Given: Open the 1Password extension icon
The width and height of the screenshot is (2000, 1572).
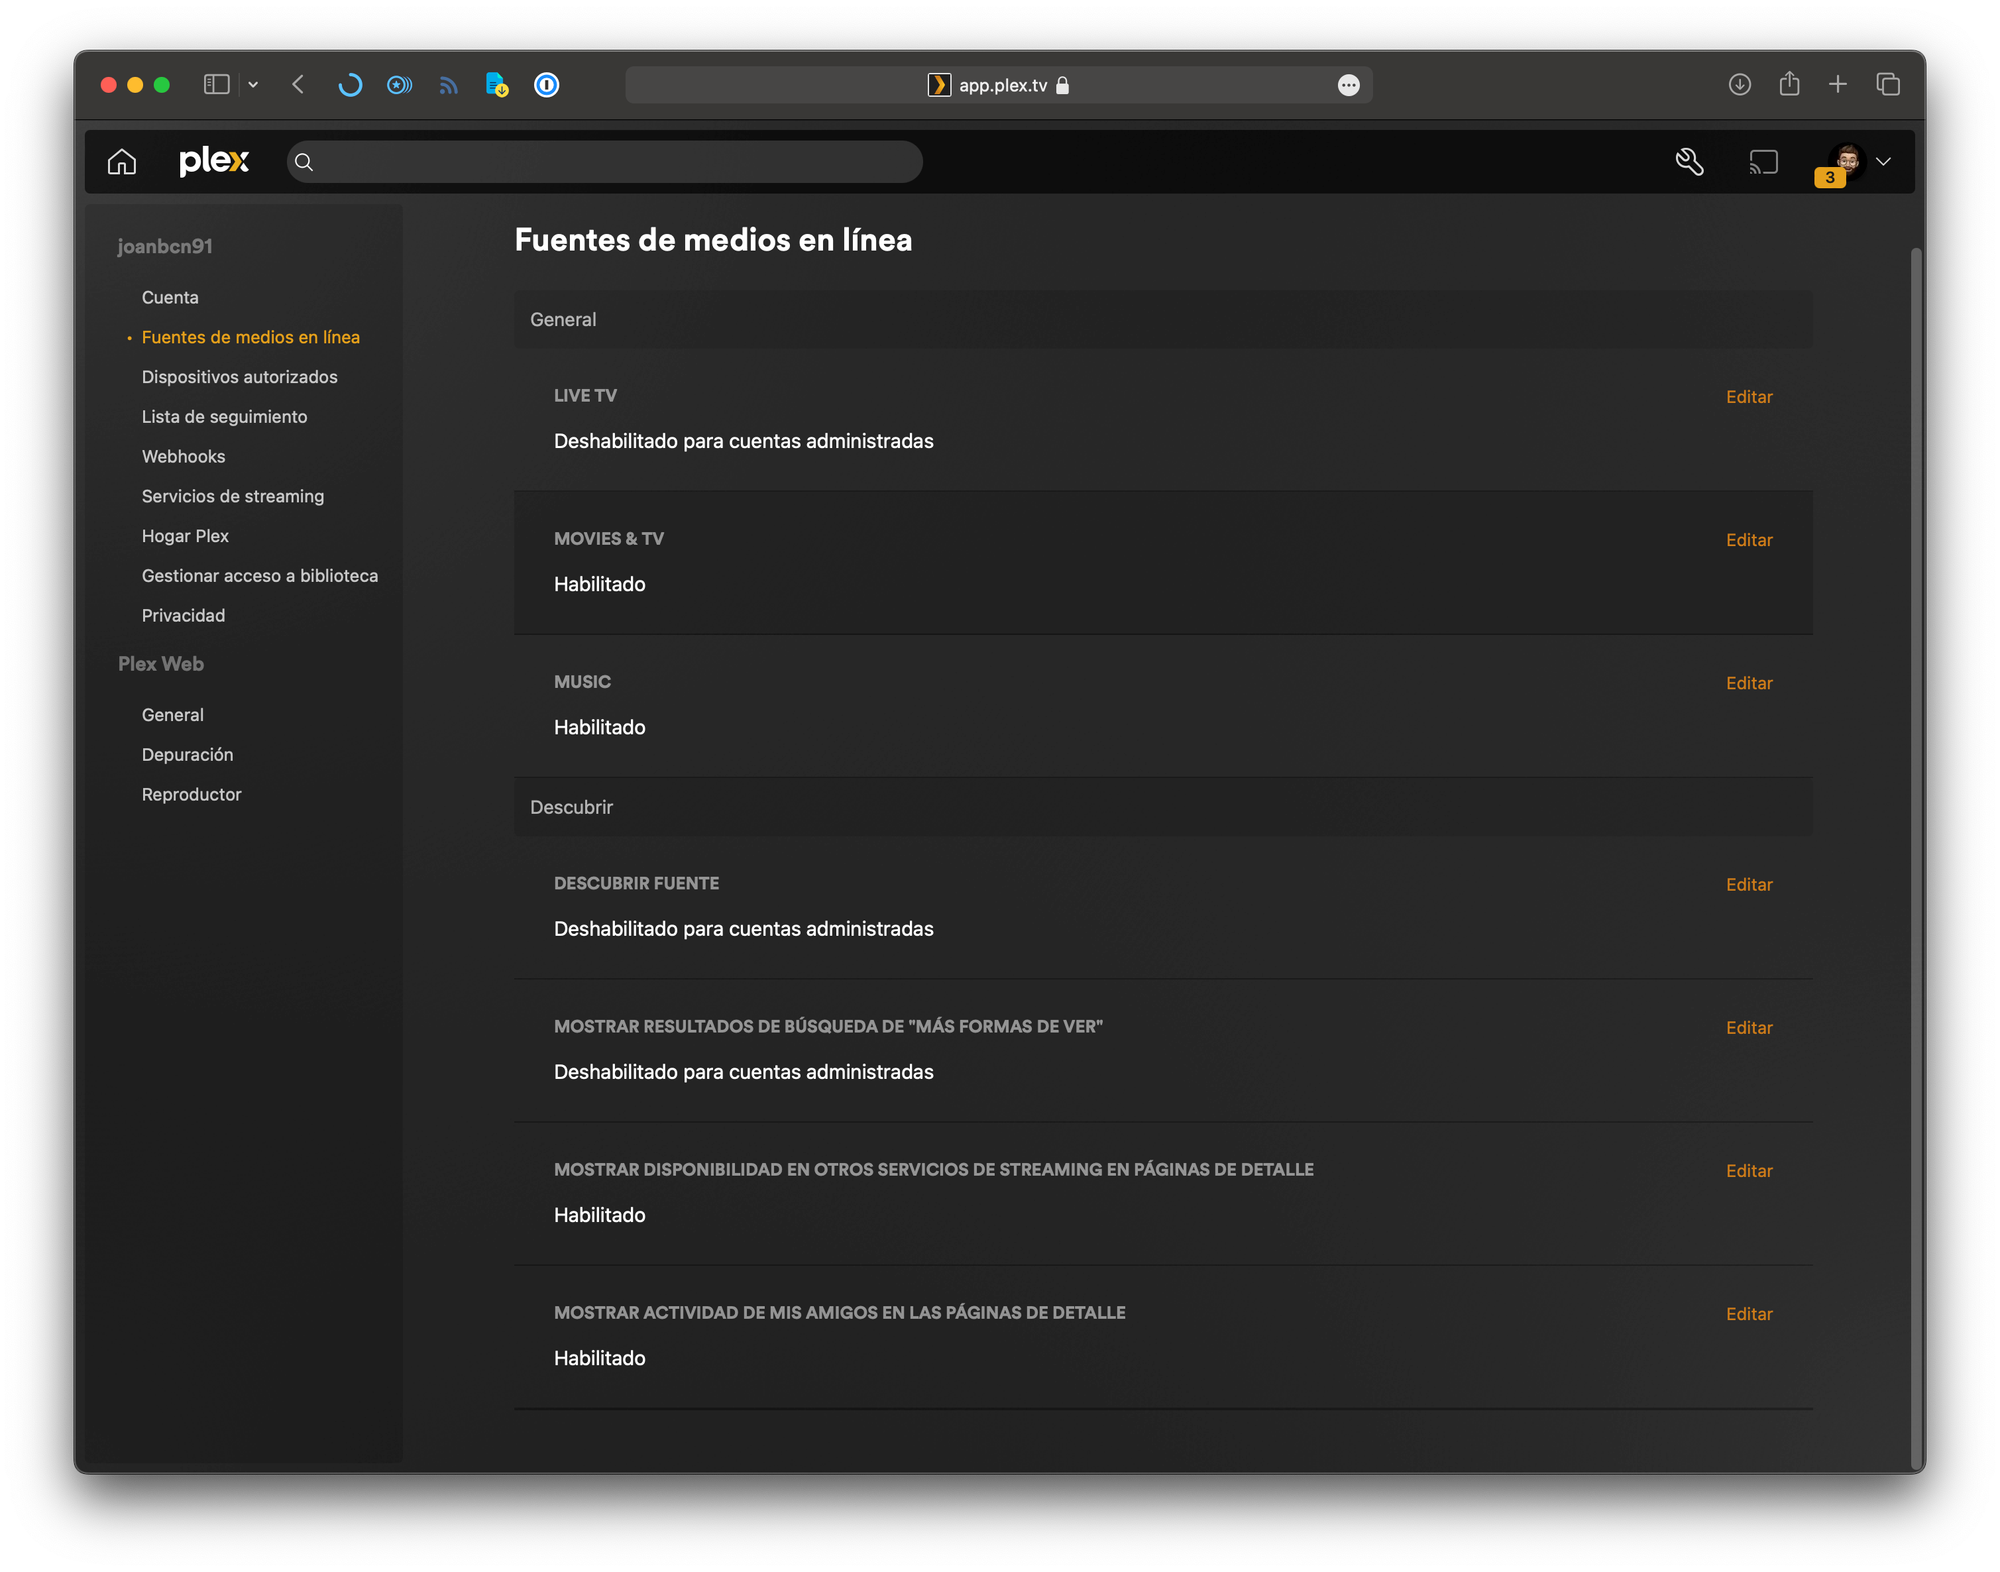Looking at the screenshot, I should click(547, 85).
